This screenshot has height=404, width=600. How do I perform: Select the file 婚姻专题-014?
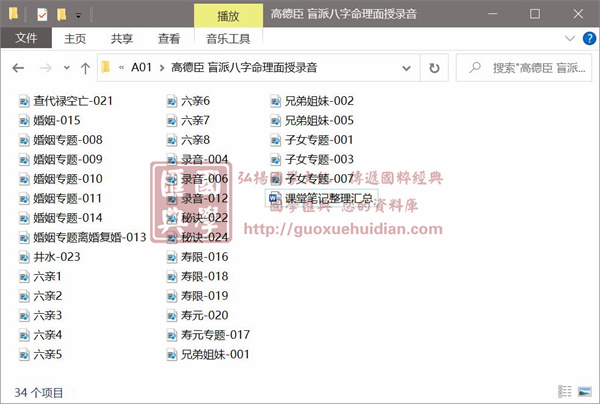click(x=61, y=218)
